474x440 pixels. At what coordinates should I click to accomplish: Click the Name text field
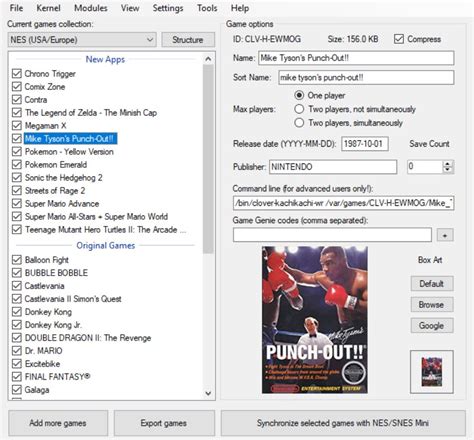pyautogui.click(x=356, y=58)
